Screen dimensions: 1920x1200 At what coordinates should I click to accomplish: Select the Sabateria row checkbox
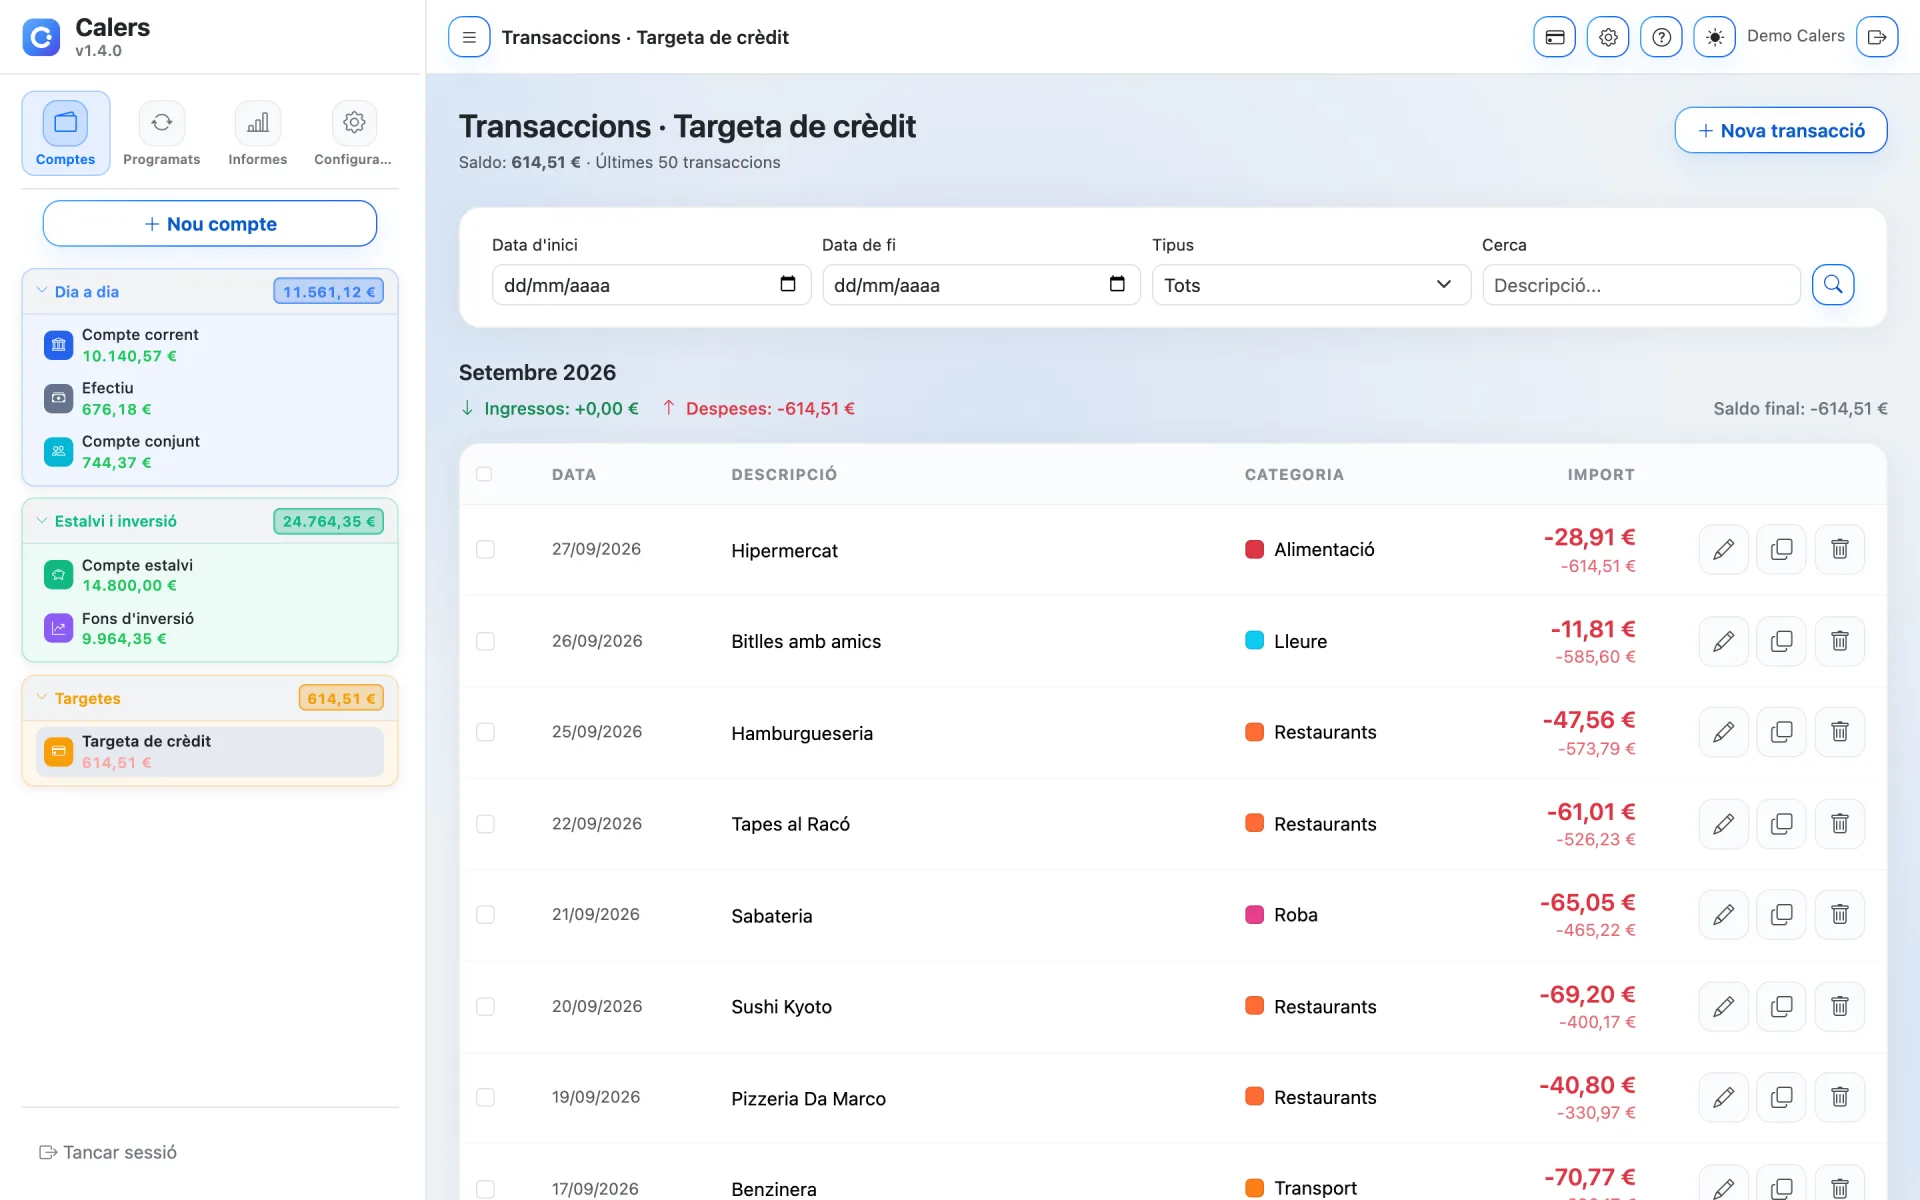click(x=485, y=915)
